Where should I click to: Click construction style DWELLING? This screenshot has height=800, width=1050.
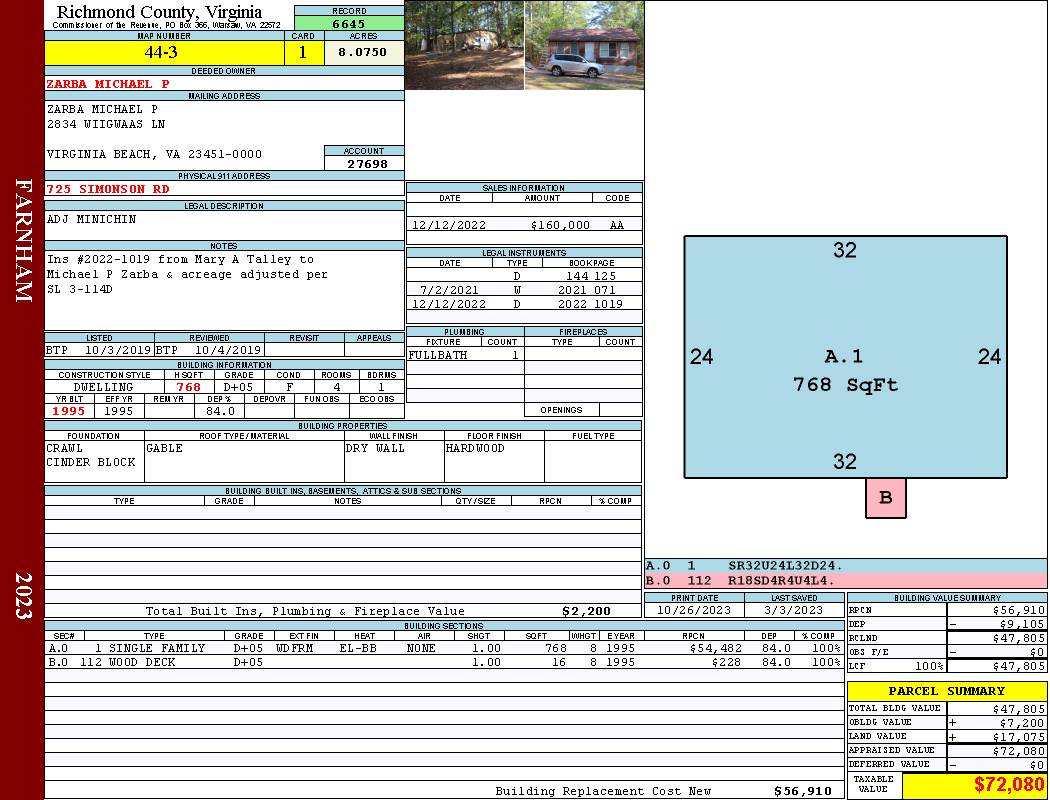(103, 387)
